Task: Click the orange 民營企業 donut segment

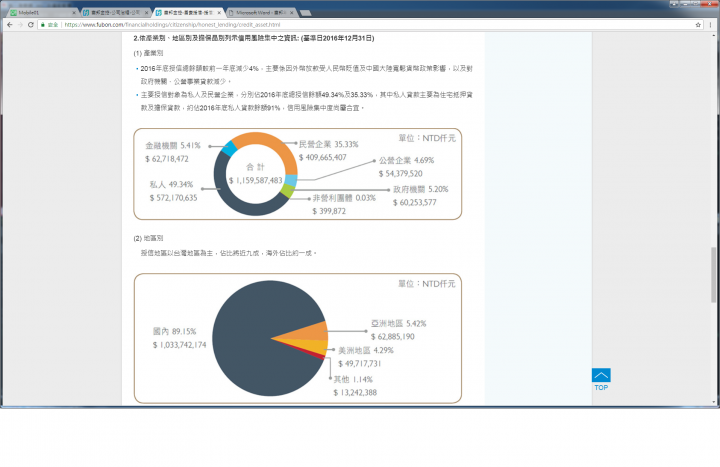Action: (x=271, y=143)
